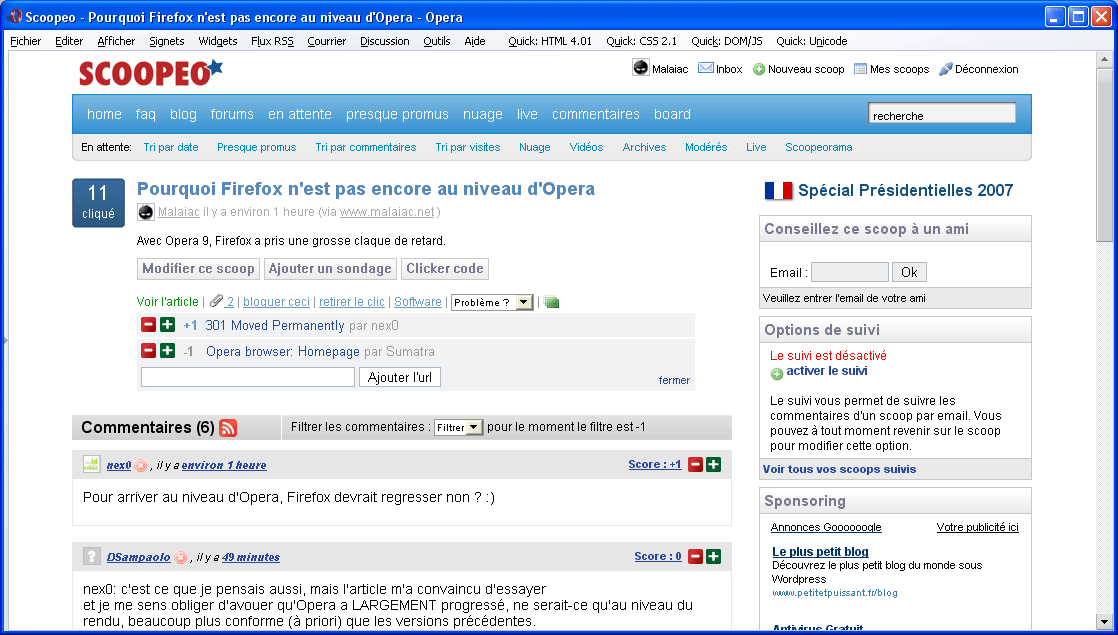Viewport: 1118px width, 635px height.
Task: Open the Outils menu
Action: click(436, 41)
